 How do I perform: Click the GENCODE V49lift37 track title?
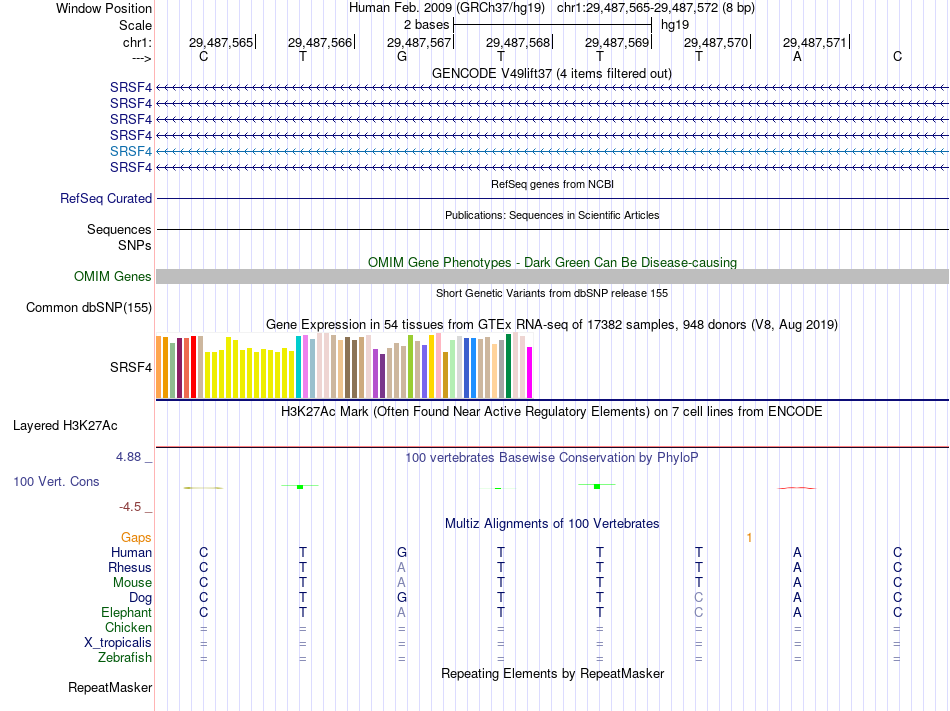click(x=552, y=74)
